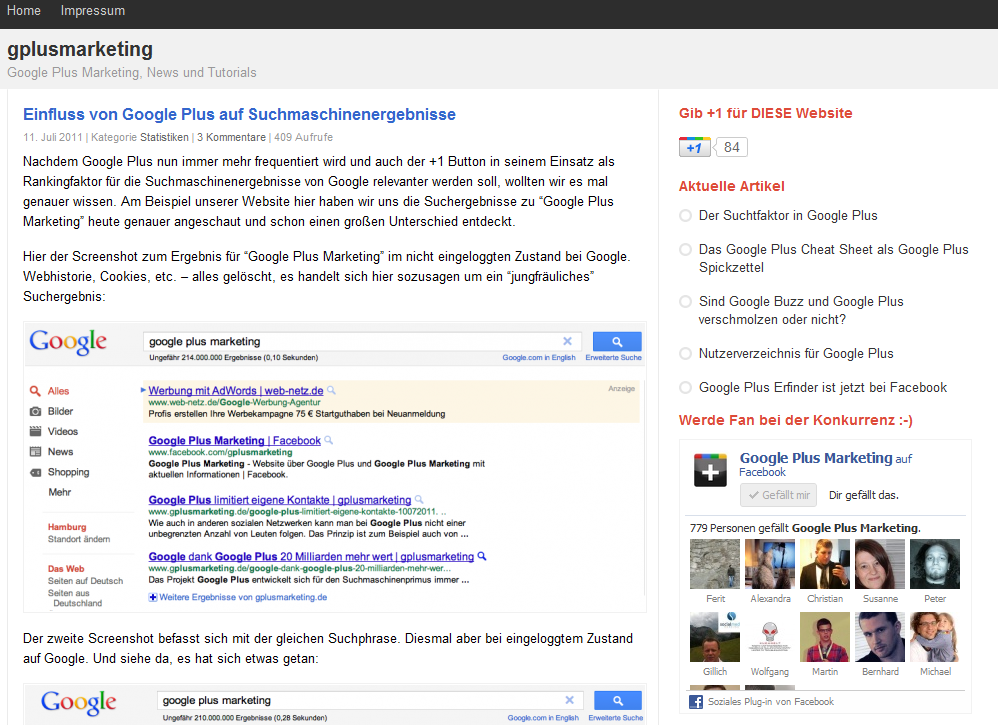Screen dimensions: 998x725
Task: Select Alles magnifier icon in sidebar
Action: coord(35,391)
